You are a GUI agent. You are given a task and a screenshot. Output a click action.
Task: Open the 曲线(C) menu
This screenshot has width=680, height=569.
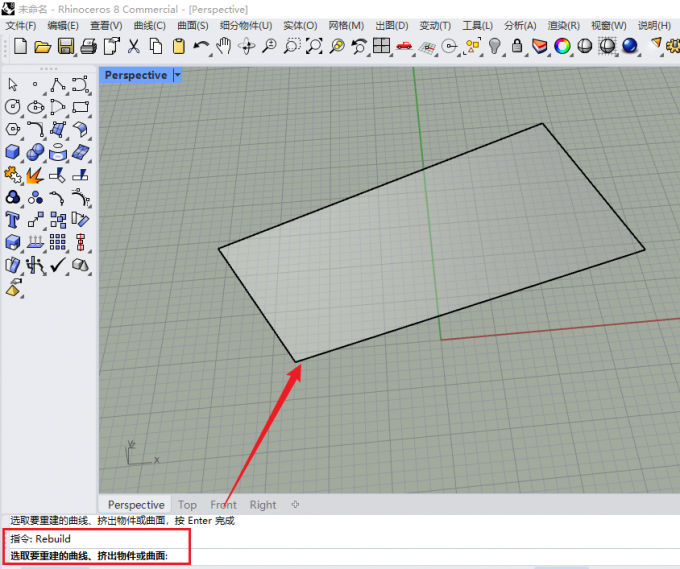[x=150, y=26]
